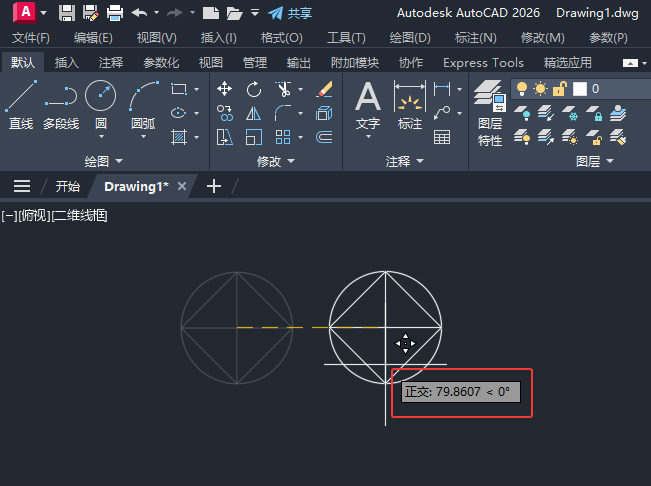651x486 pixels.
Task: Click the Ellipse draw tool icon
Action: (x=179, y=113)
